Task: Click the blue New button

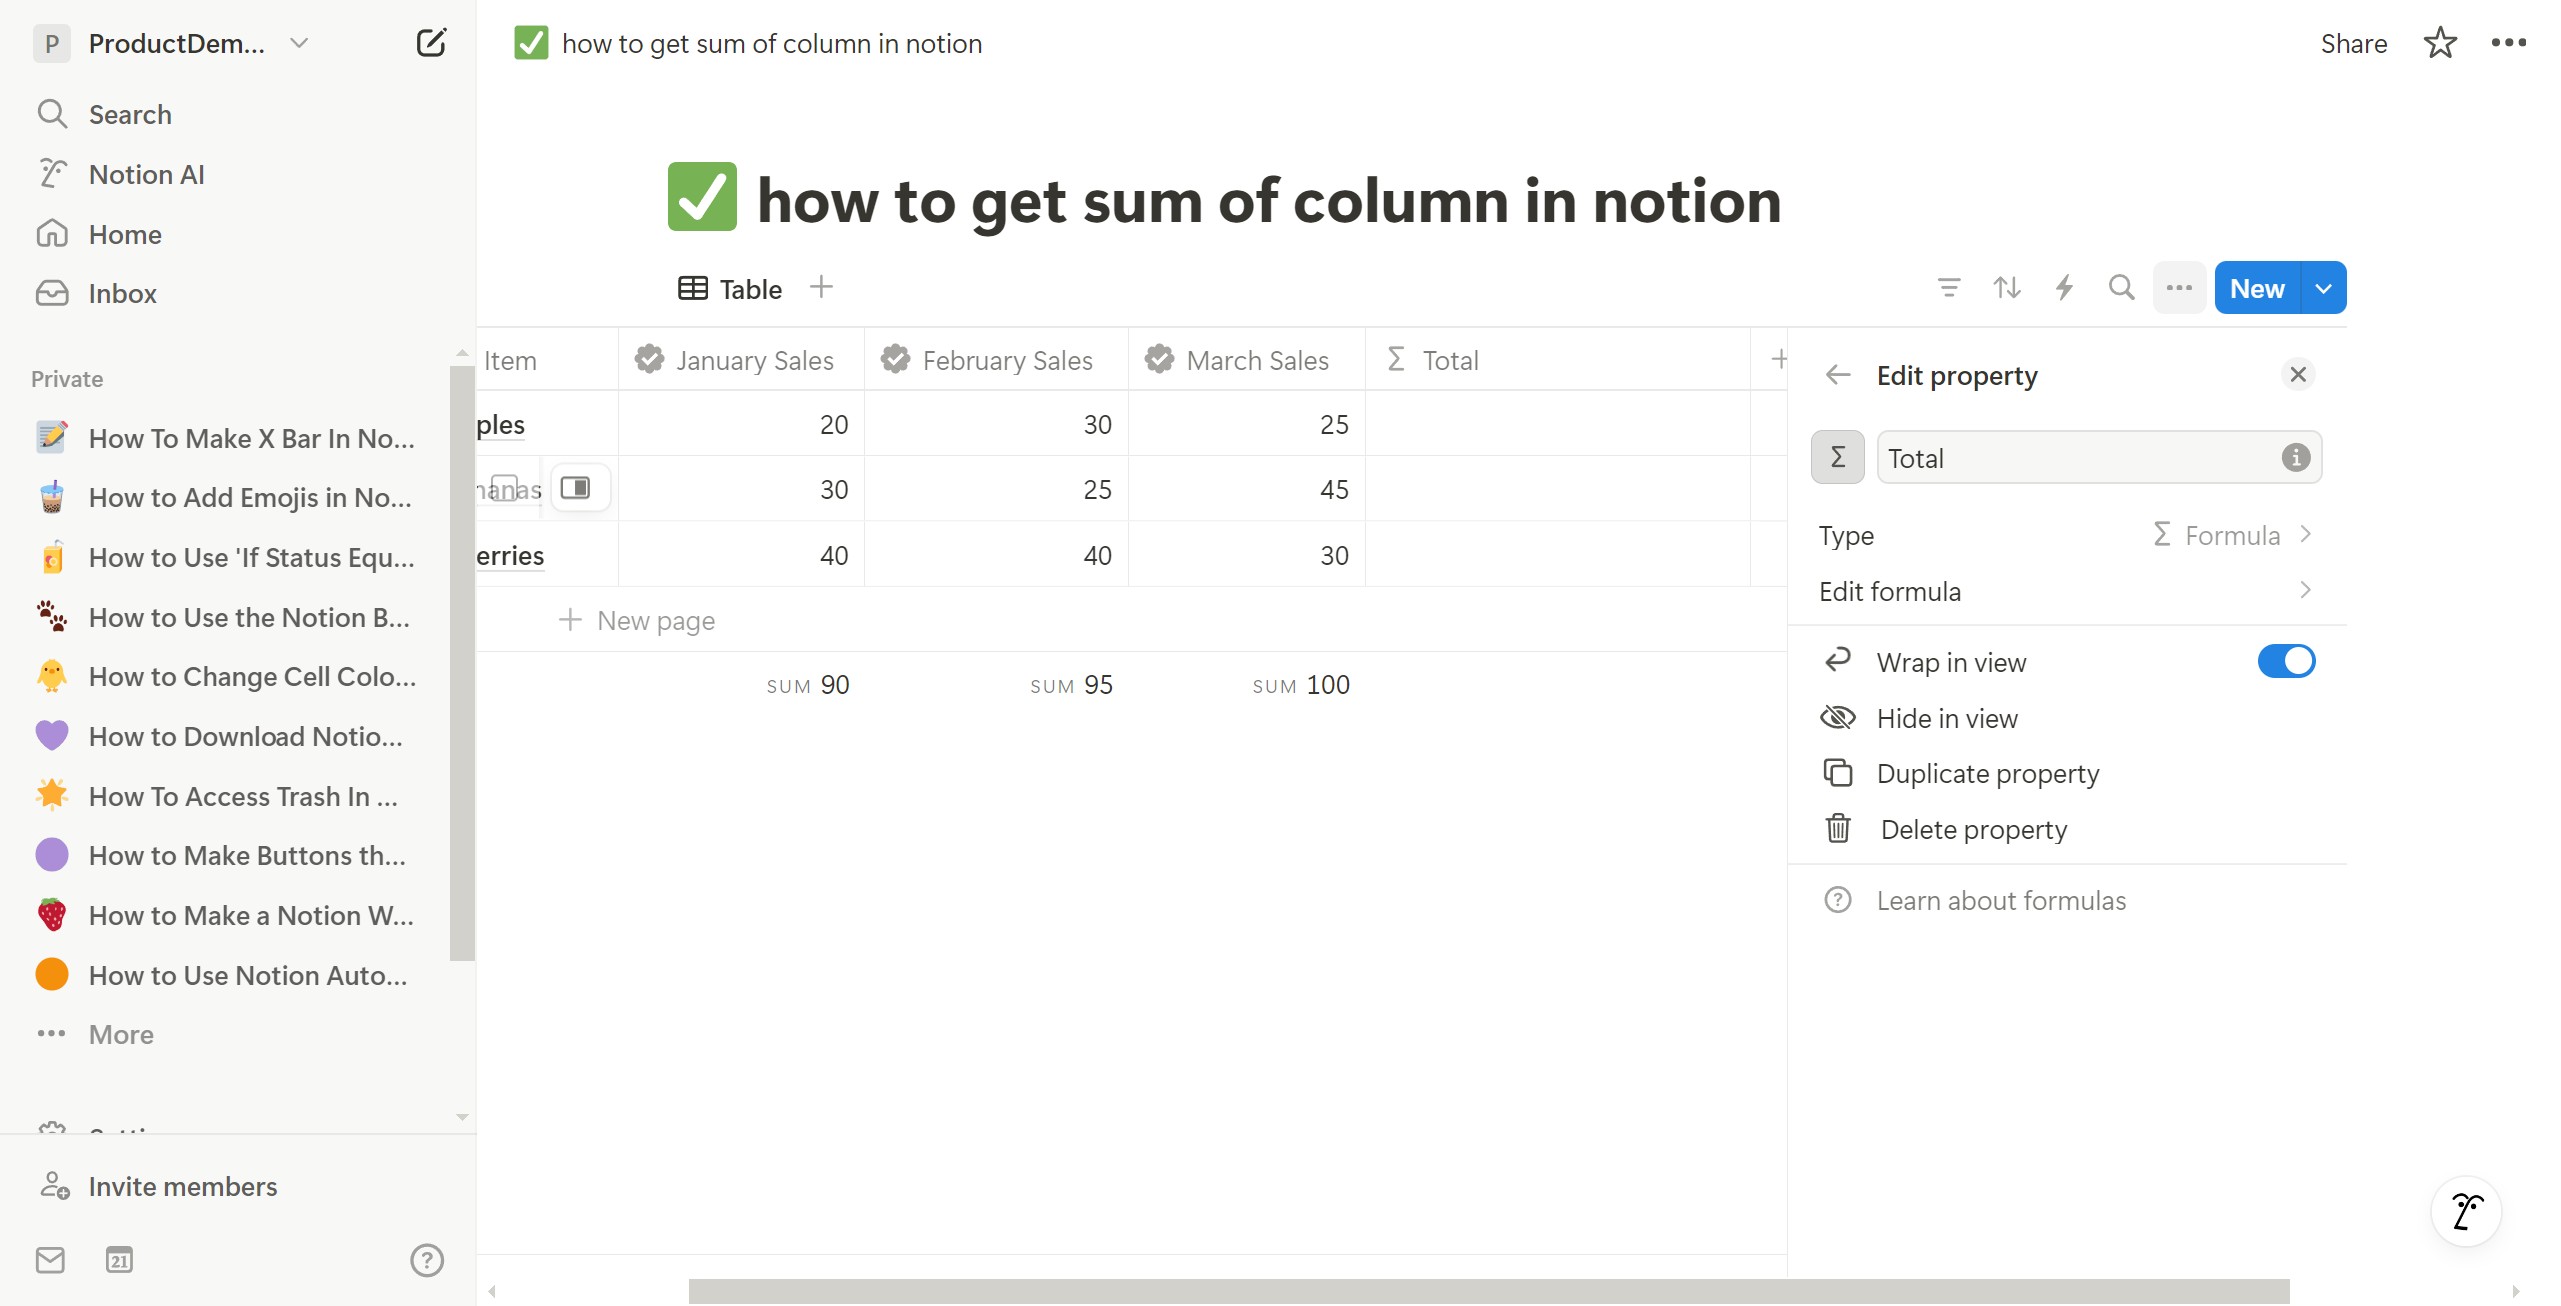Action: pos(2257,288)
